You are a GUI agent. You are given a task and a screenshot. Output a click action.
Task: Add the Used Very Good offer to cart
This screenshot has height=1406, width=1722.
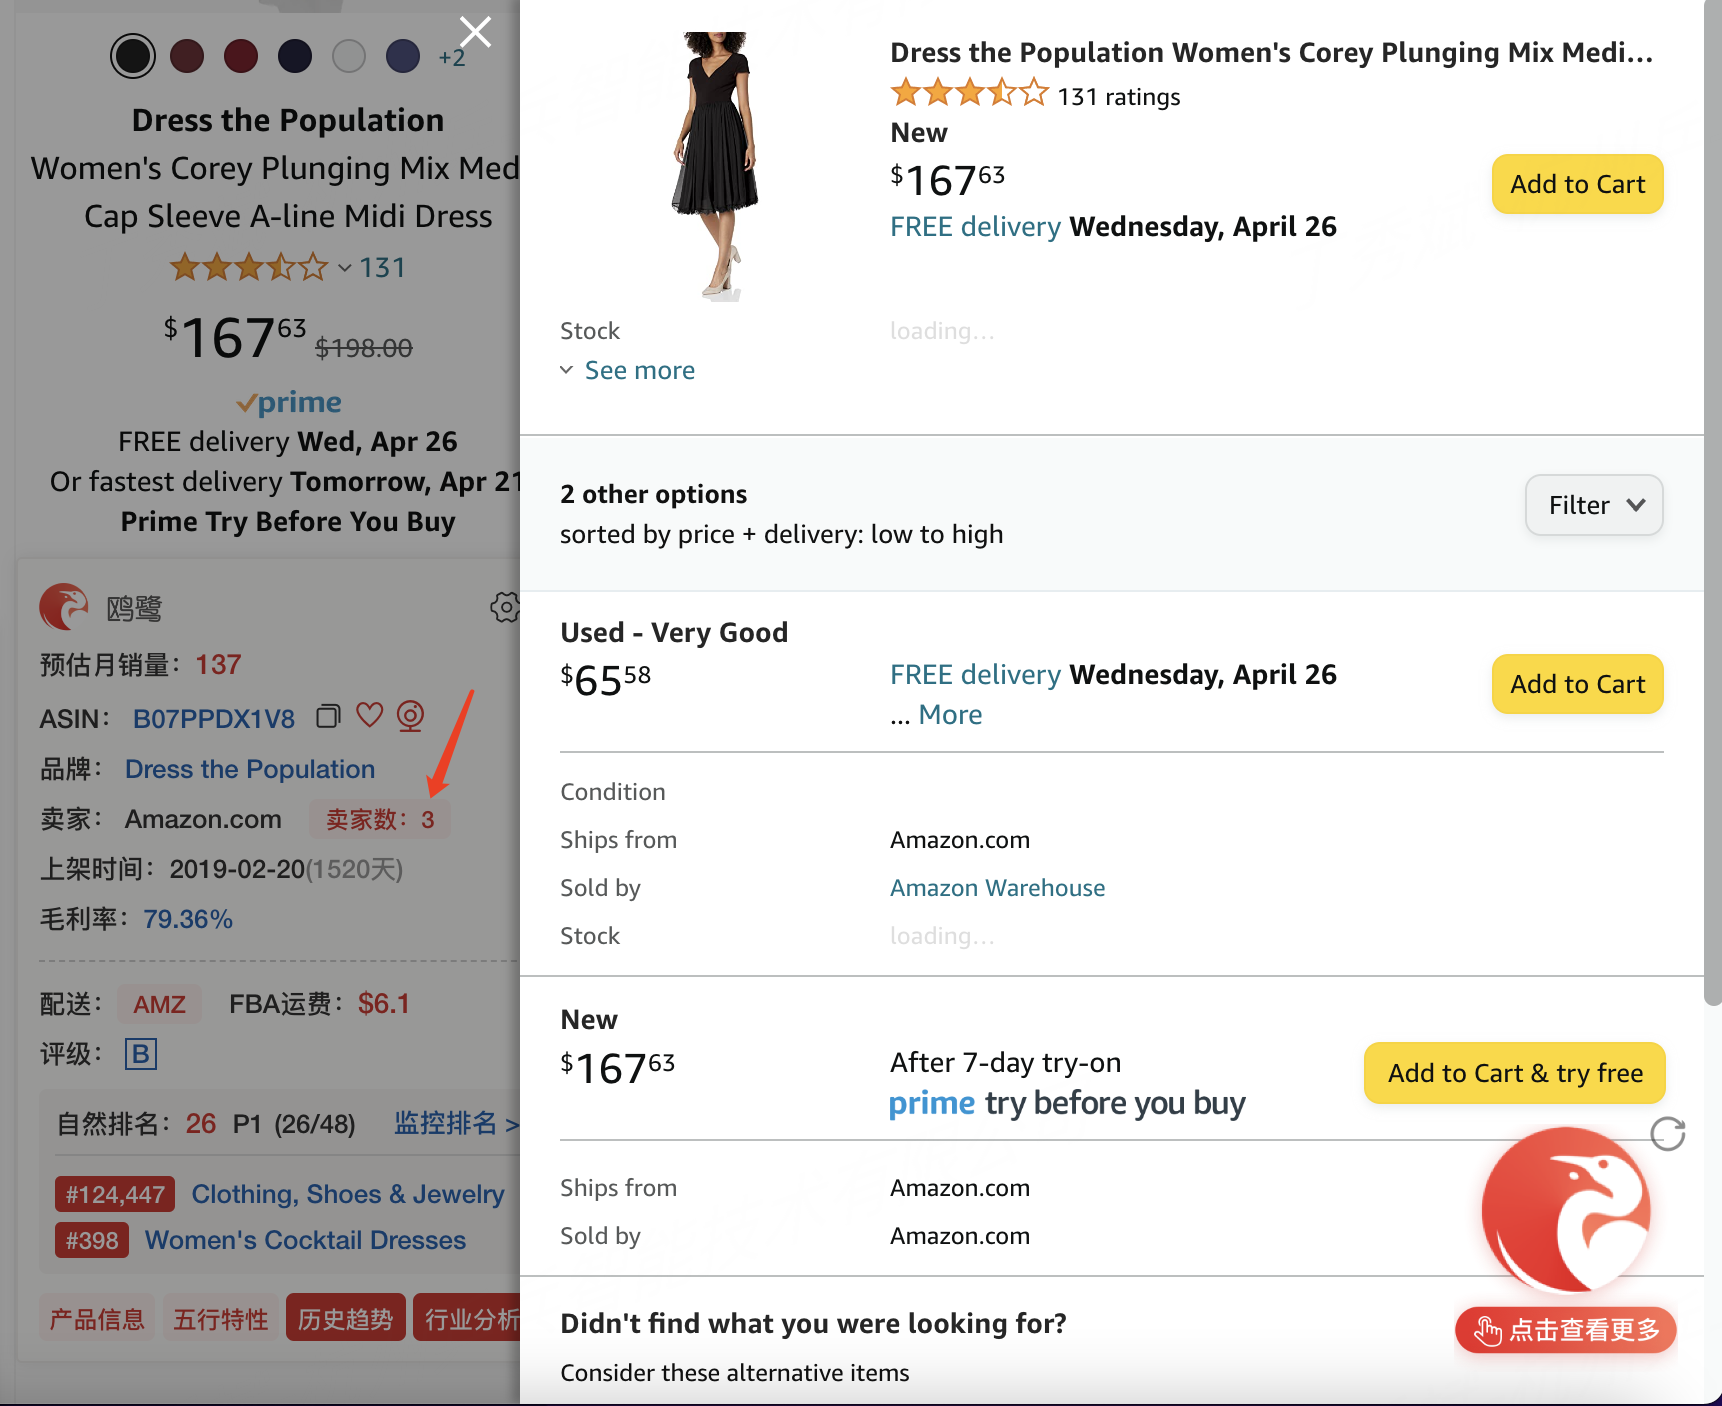[1578, 684]
